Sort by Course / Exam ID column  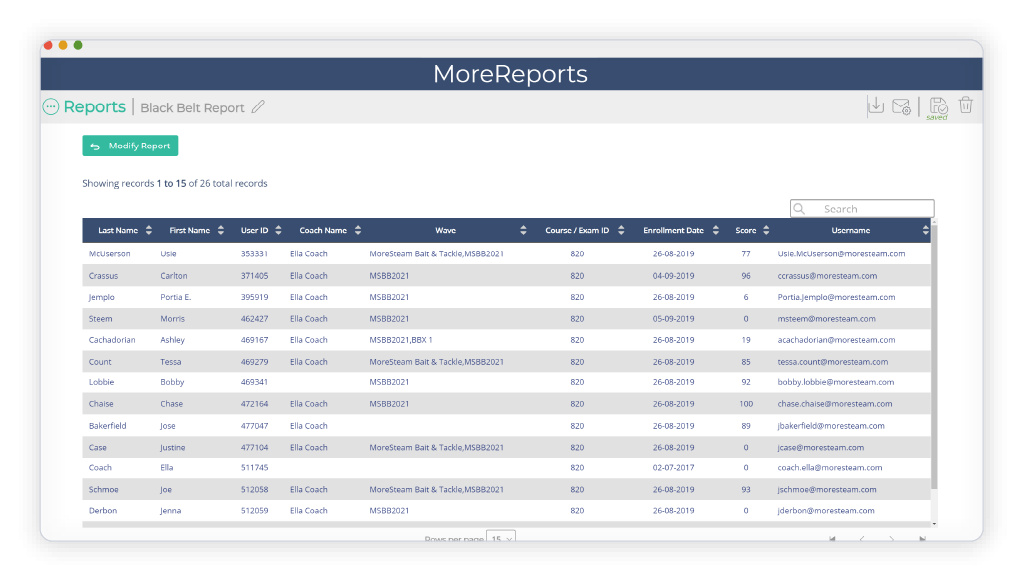coord(621,230)
